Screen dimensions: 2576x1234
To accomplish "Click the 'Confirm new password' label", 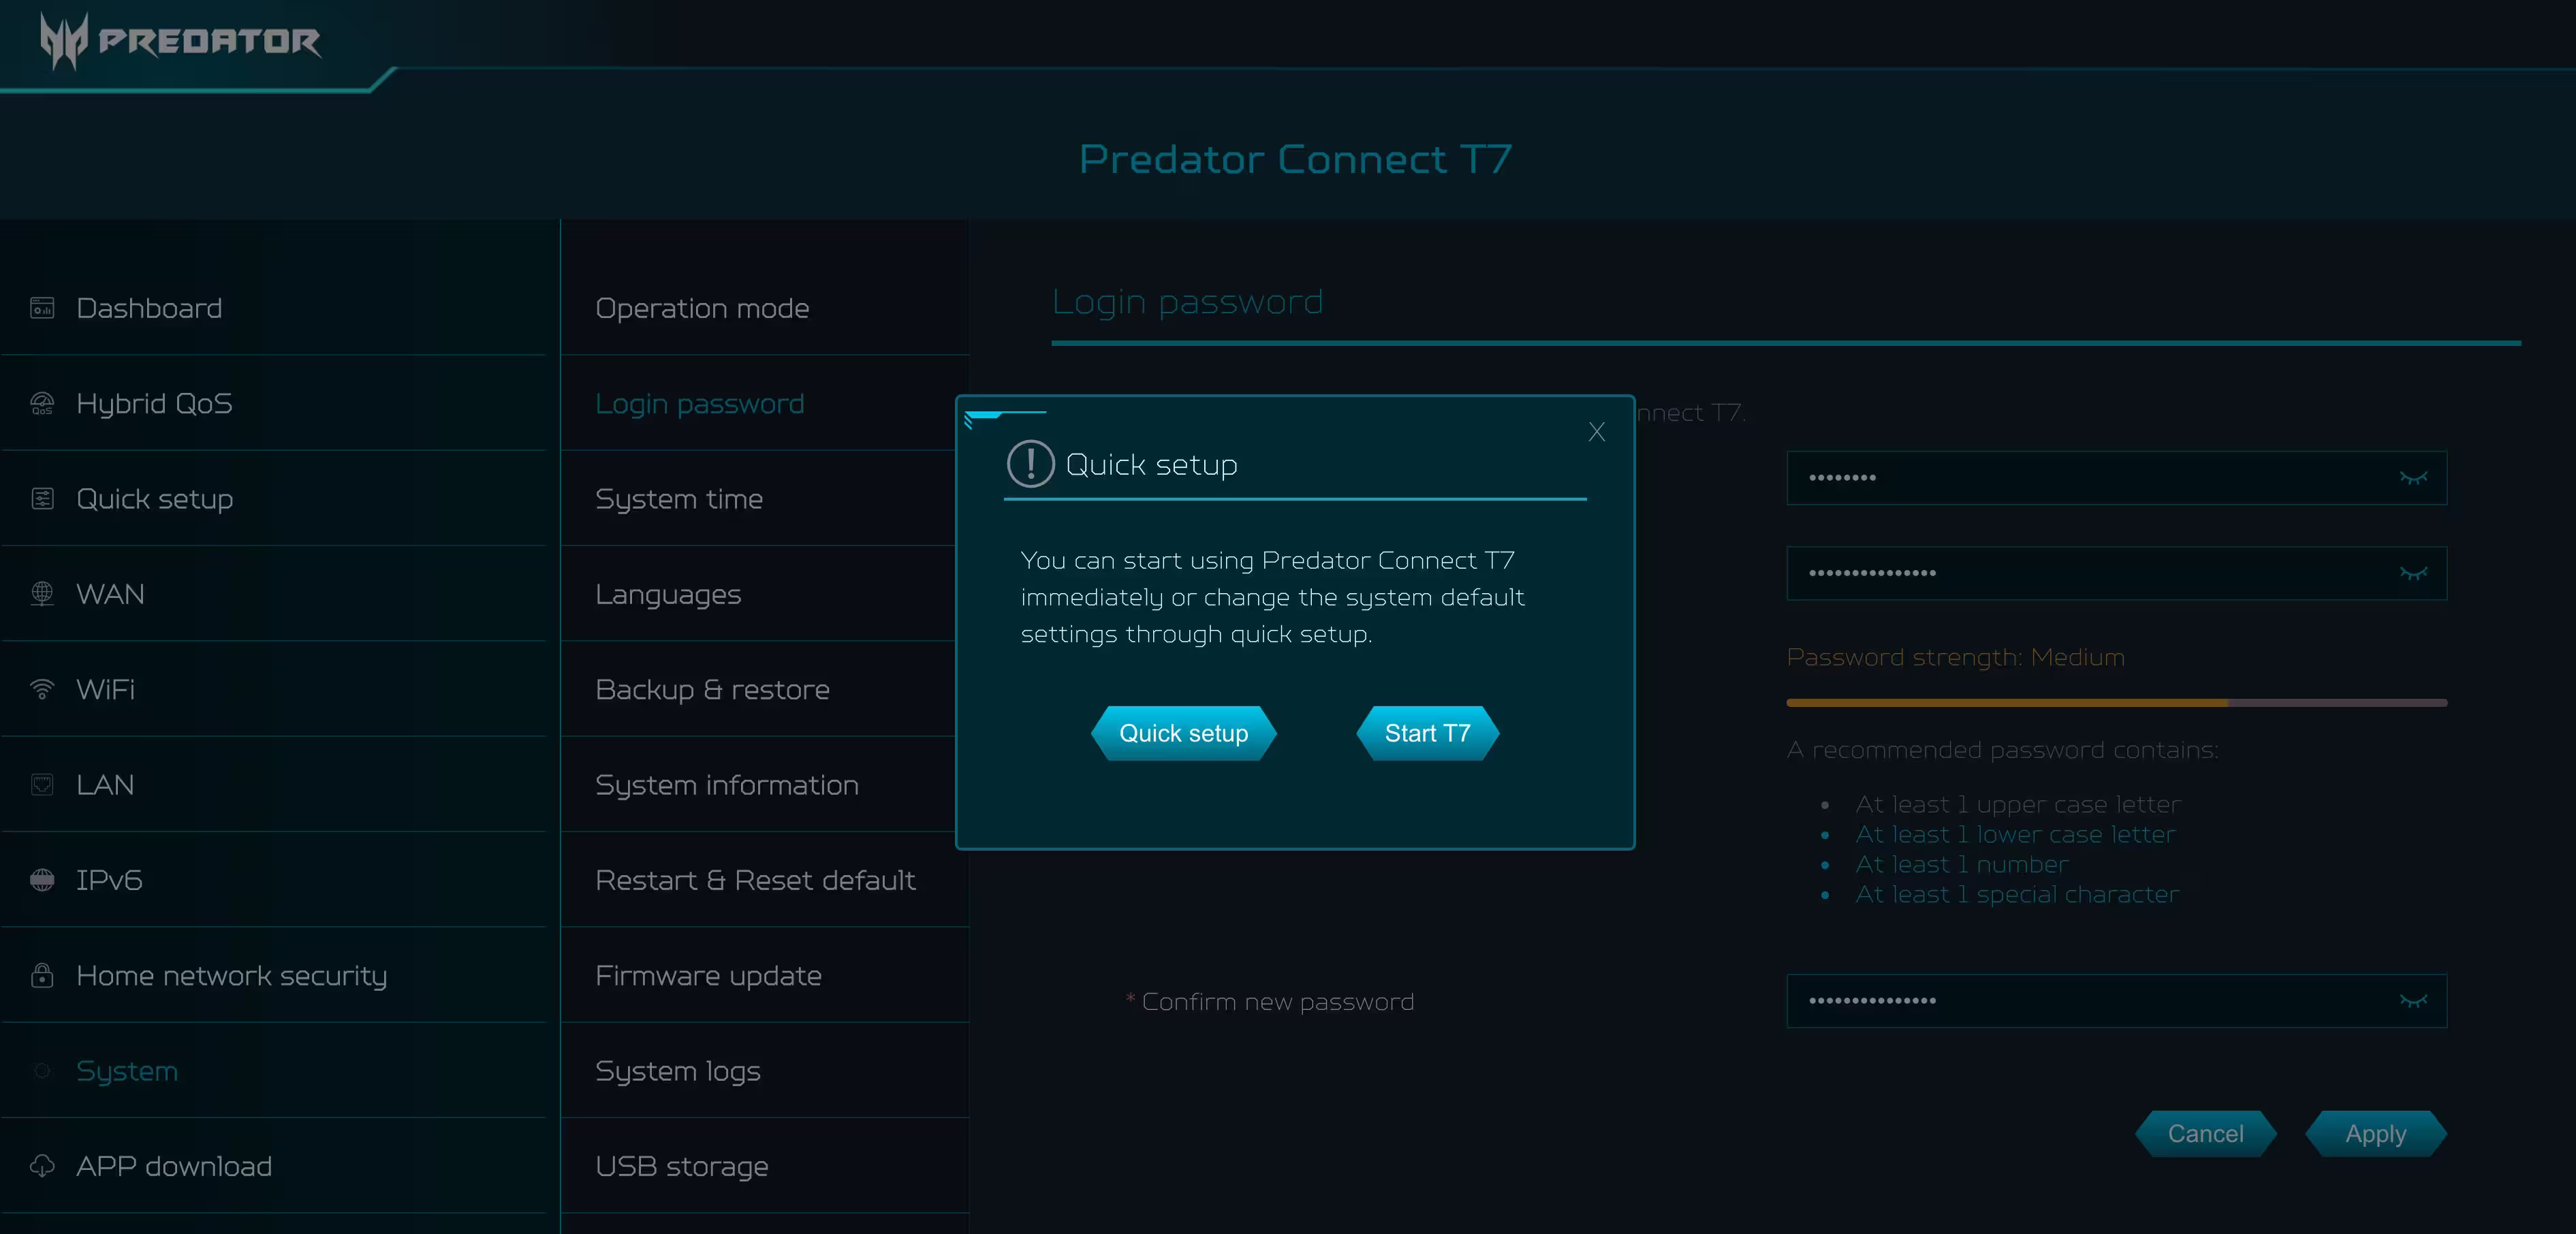I will tap(1277, 1002).
